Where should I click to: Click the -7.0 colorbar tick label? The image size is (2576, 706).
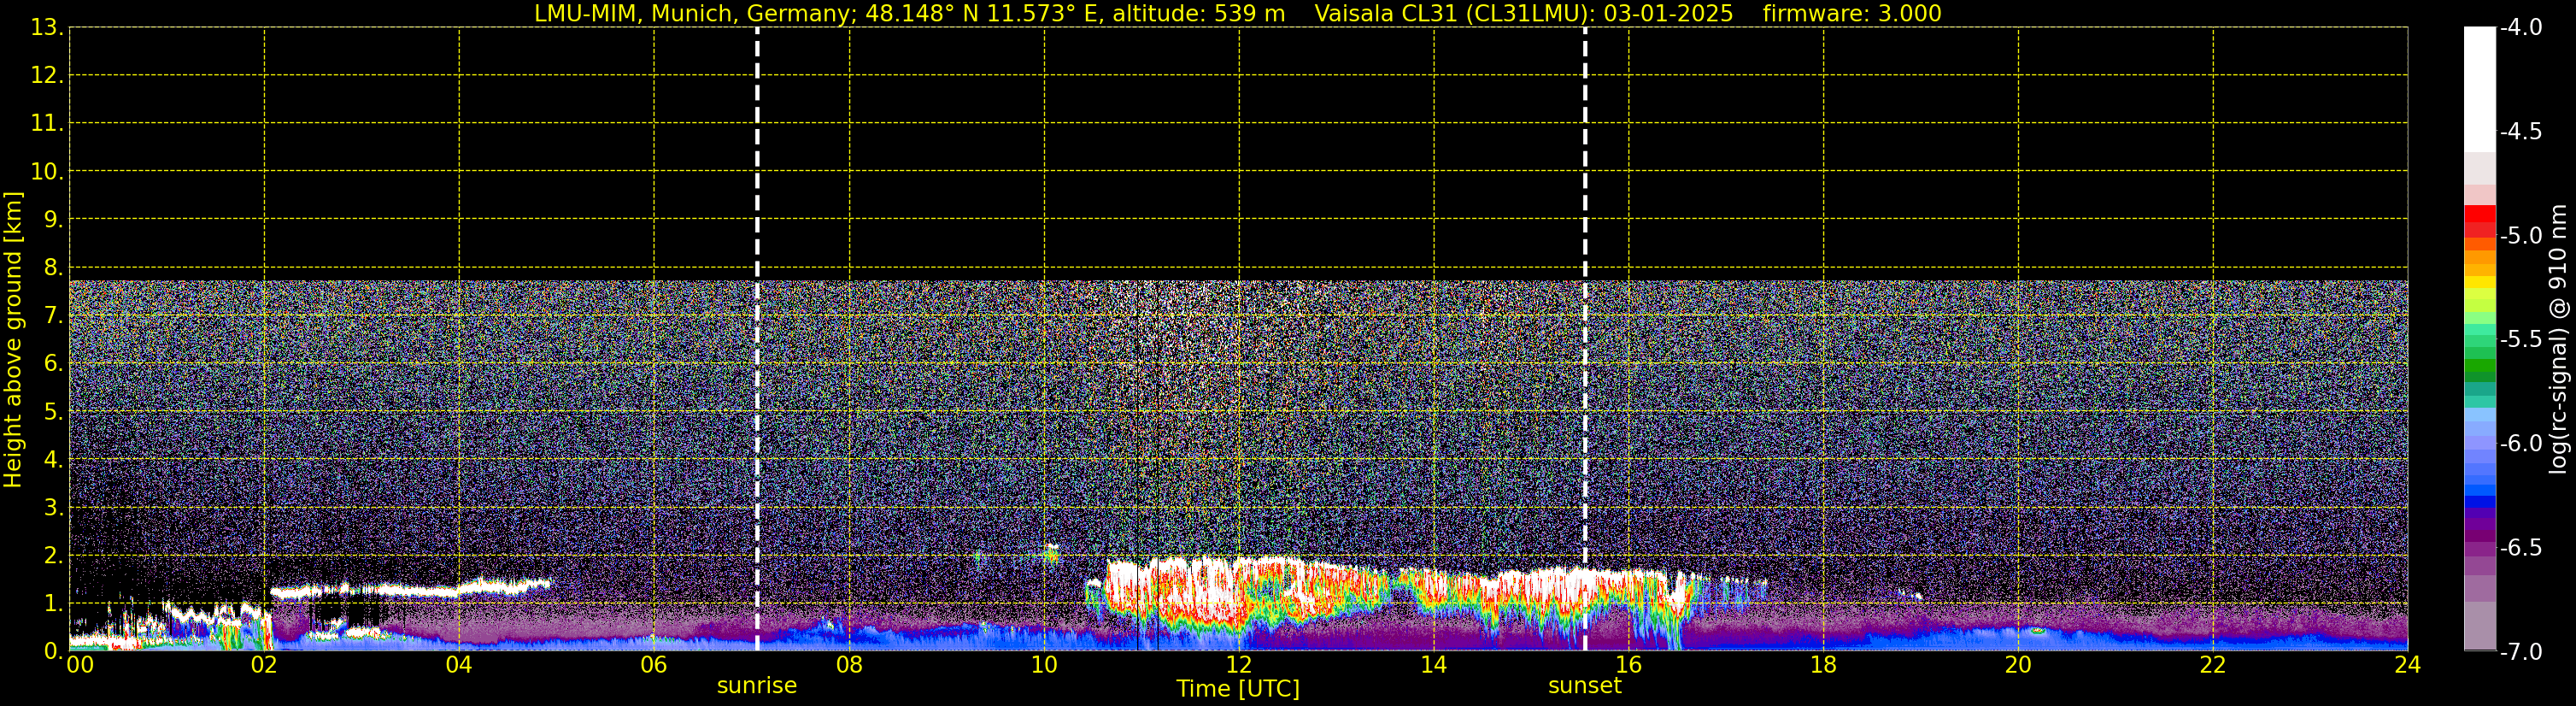click(x=2520, y=652)
